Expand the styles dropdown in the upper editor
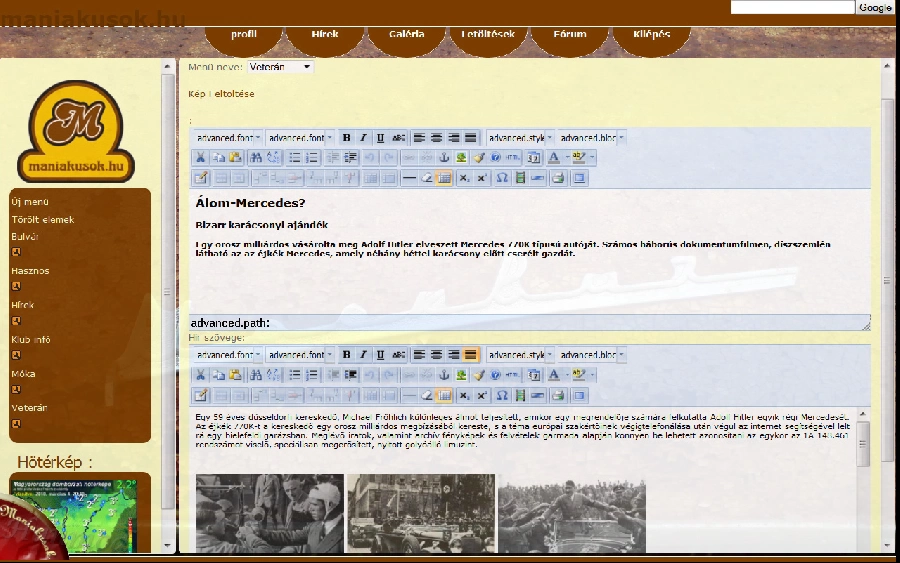 click(x=517, y=137)
